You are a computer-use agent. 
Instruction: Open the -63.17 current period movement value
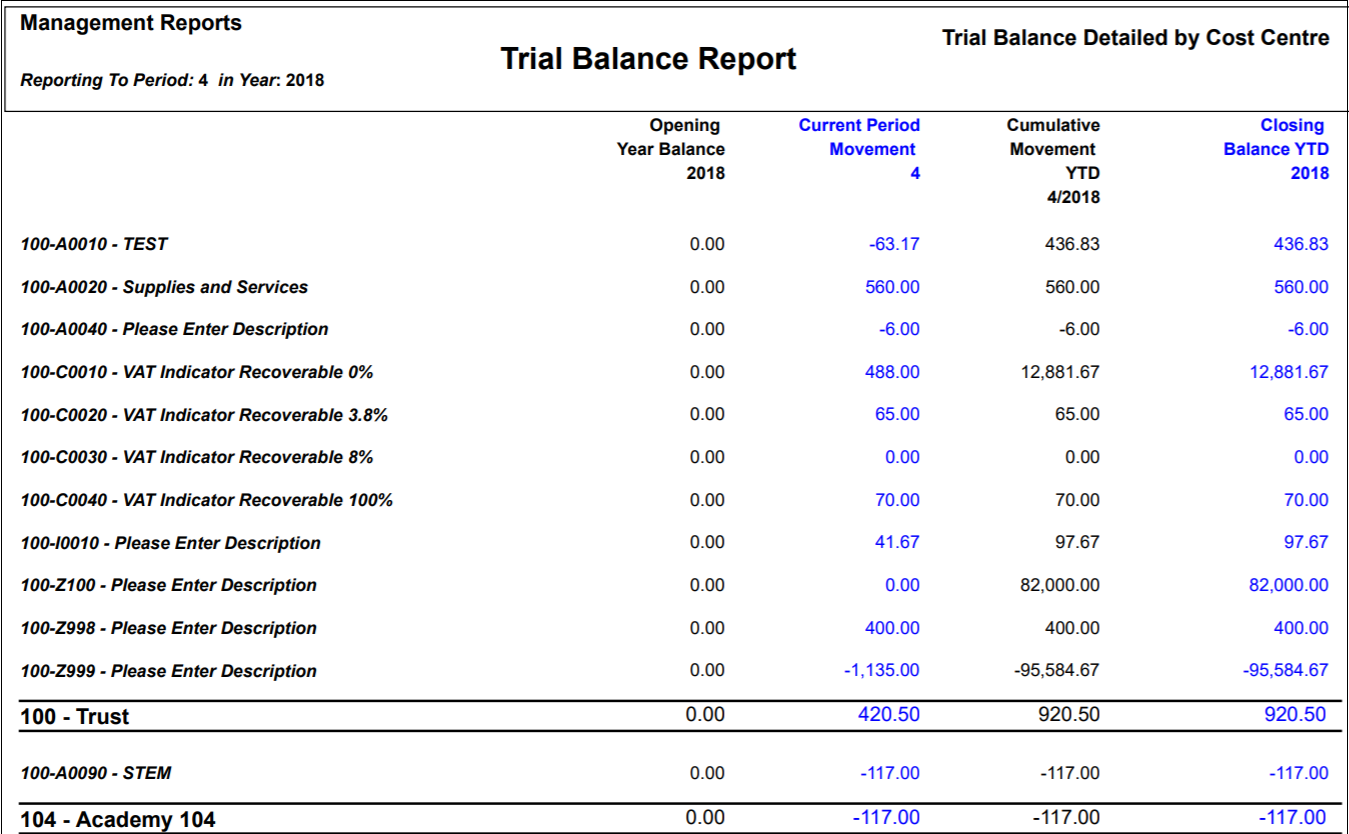tap(894, 244)
